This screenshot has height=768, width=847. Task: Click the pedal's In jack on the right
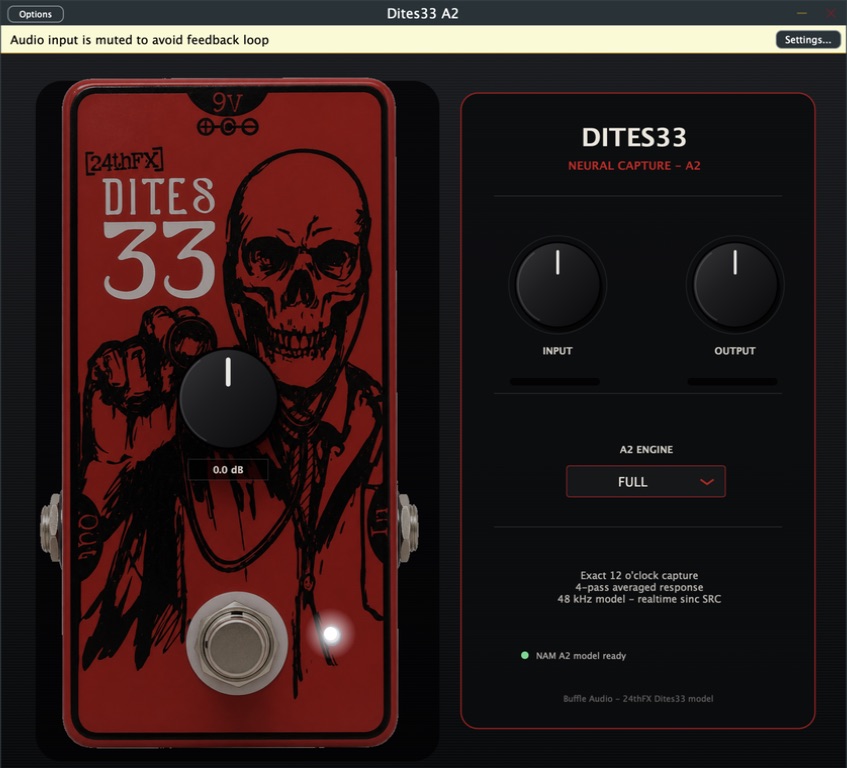click(408, 529)
